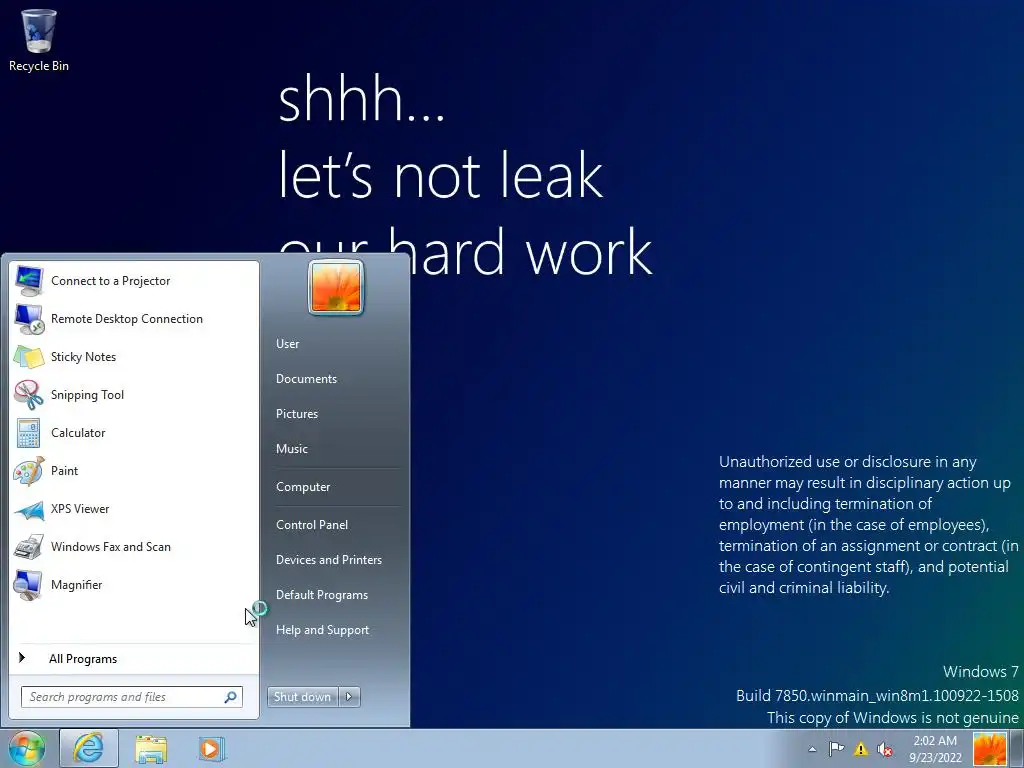Click the muted volume tray icon
The image size is (1024, 768).
[x=885, y=749]
